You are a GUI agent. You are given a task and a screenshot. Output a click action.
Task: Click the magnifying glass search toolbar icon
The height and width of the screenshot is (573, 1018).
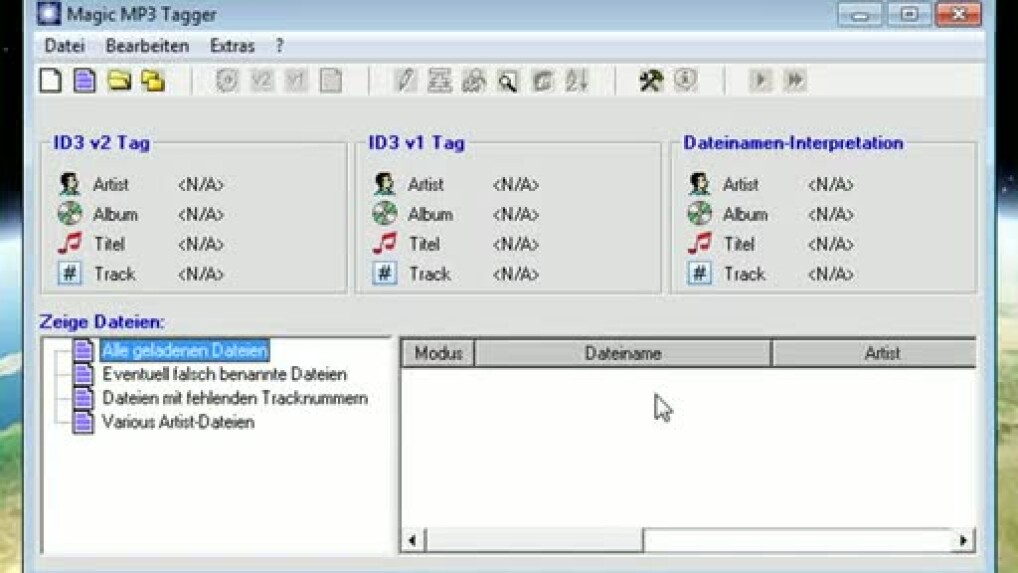508,82
